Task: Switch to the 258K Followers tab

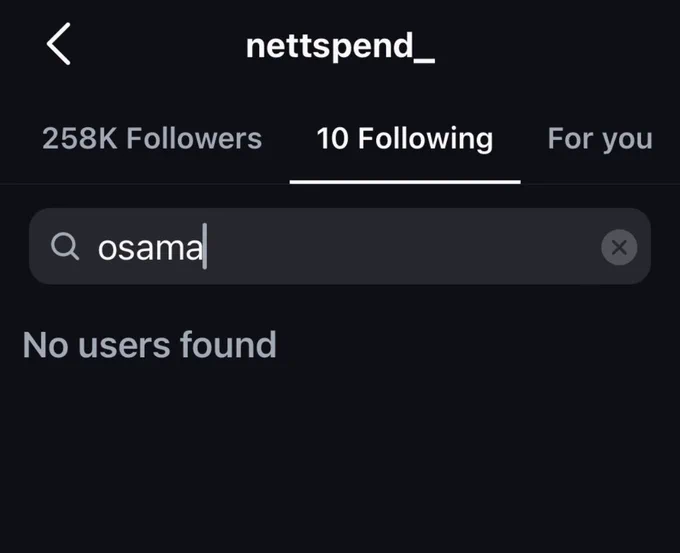Action: 152,139
